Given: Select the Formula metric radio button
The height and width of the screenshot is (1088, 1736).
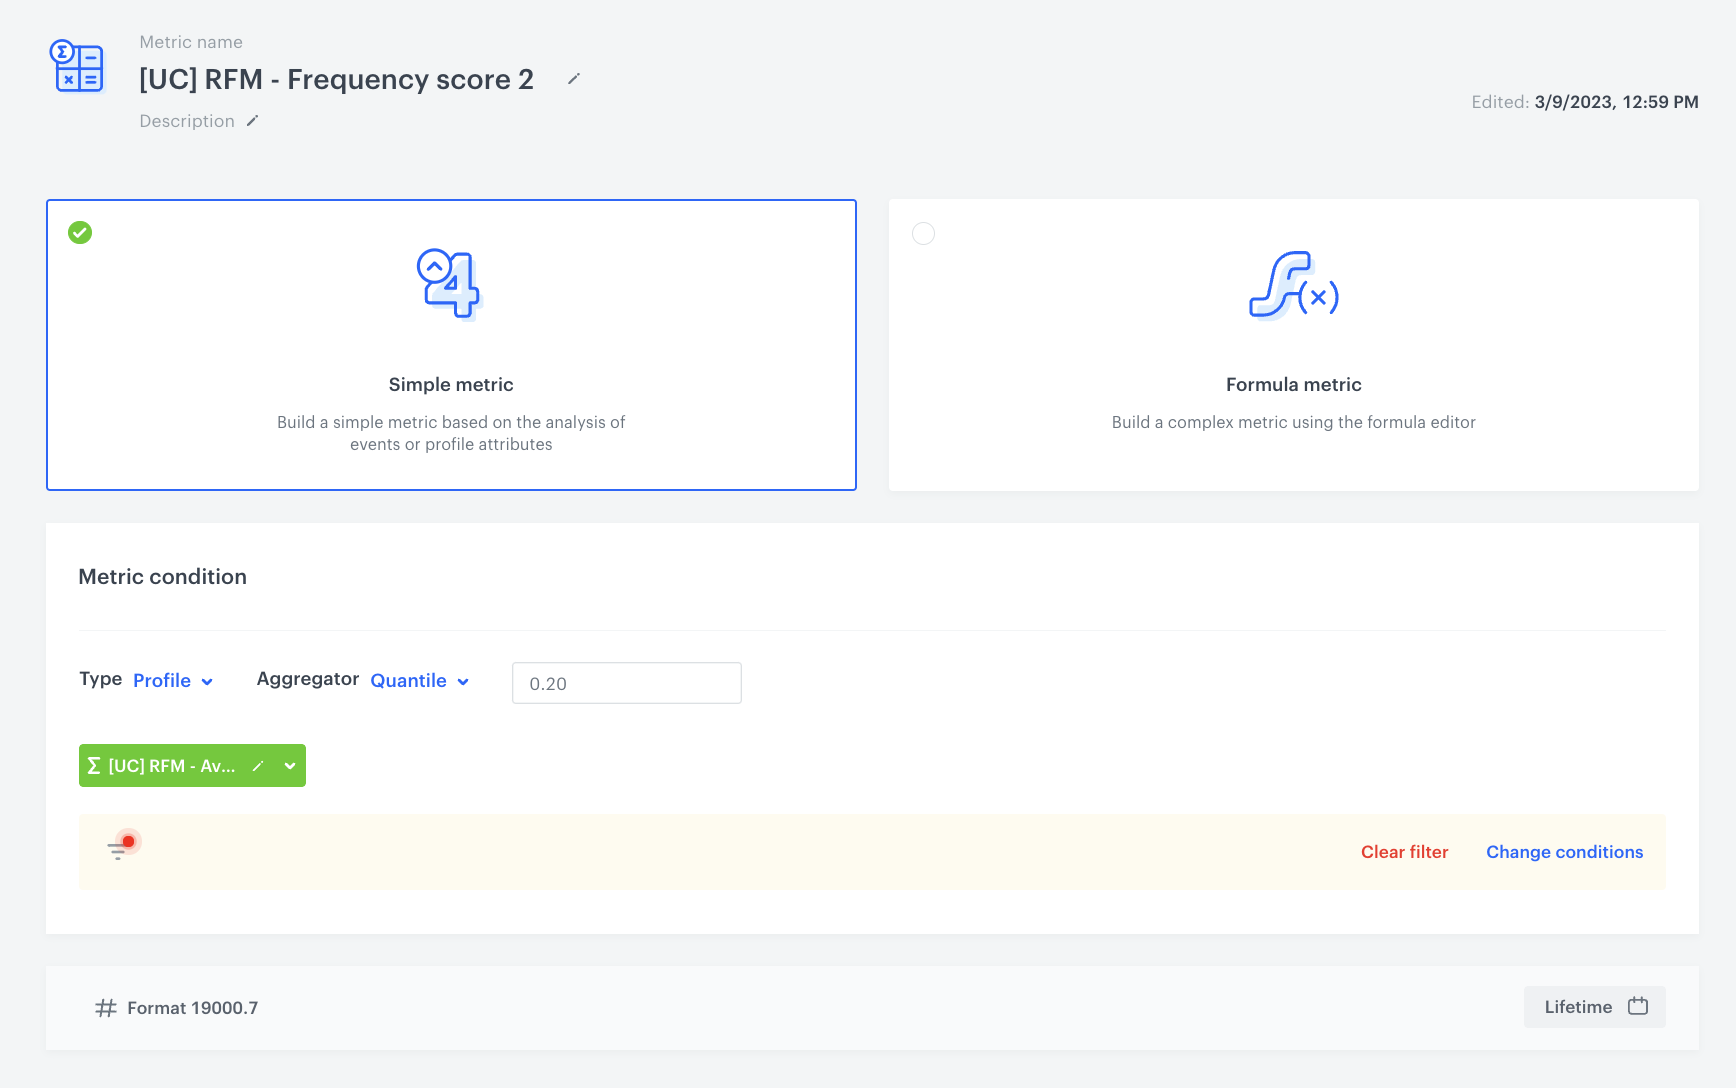Looking at the screenshot, I should tap(923, 233).
